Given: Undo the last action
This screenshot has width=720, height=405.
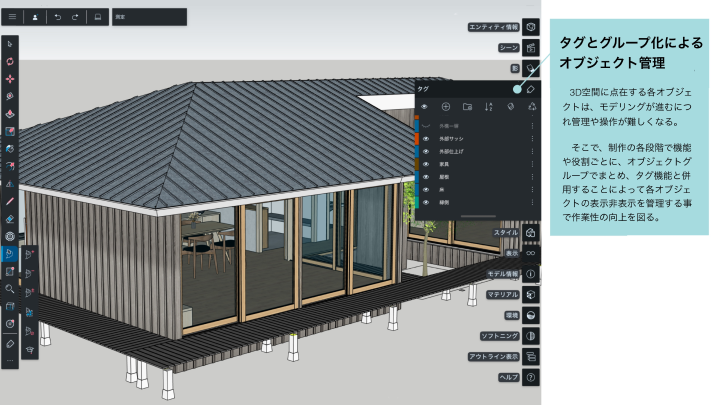Looking at the screenshot, I should point(58,17).
